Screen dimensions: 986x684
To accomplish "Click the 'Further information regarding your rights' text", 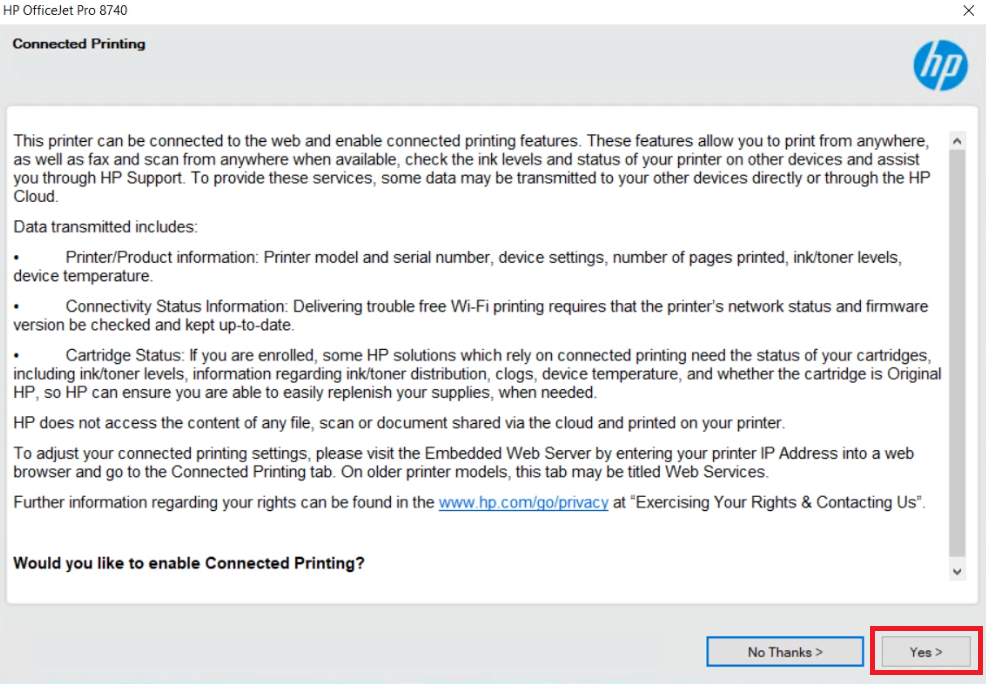I will pyautogui.click(x=224, y=502).
